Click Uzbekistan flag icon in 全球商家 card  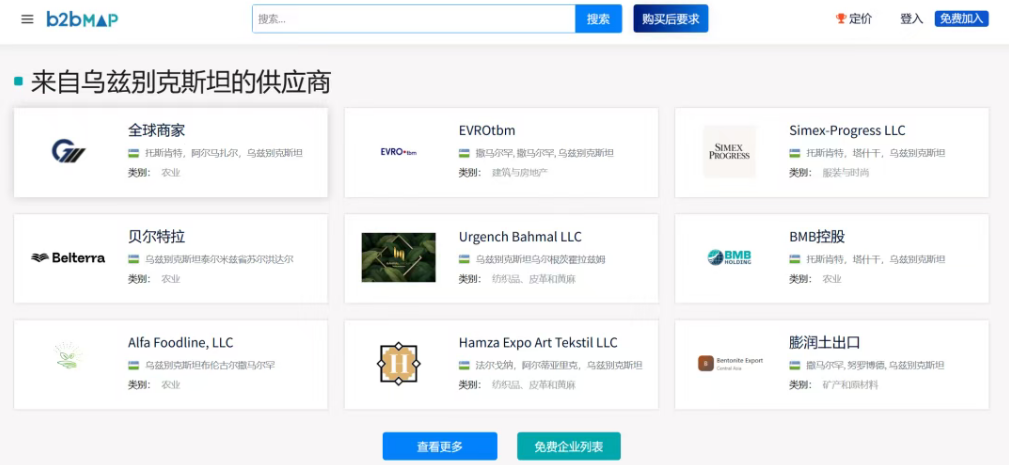click(134, 153)
